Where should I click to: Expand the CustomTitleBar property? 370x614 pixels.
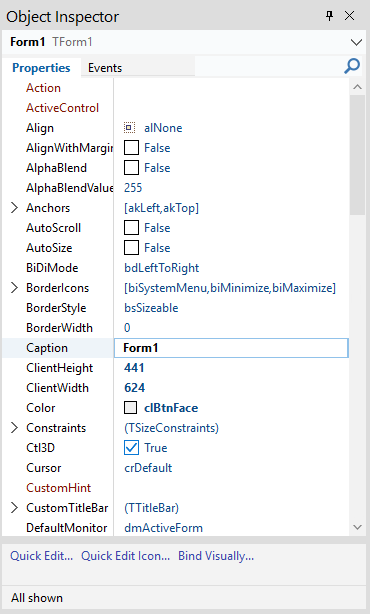(14, 507)
